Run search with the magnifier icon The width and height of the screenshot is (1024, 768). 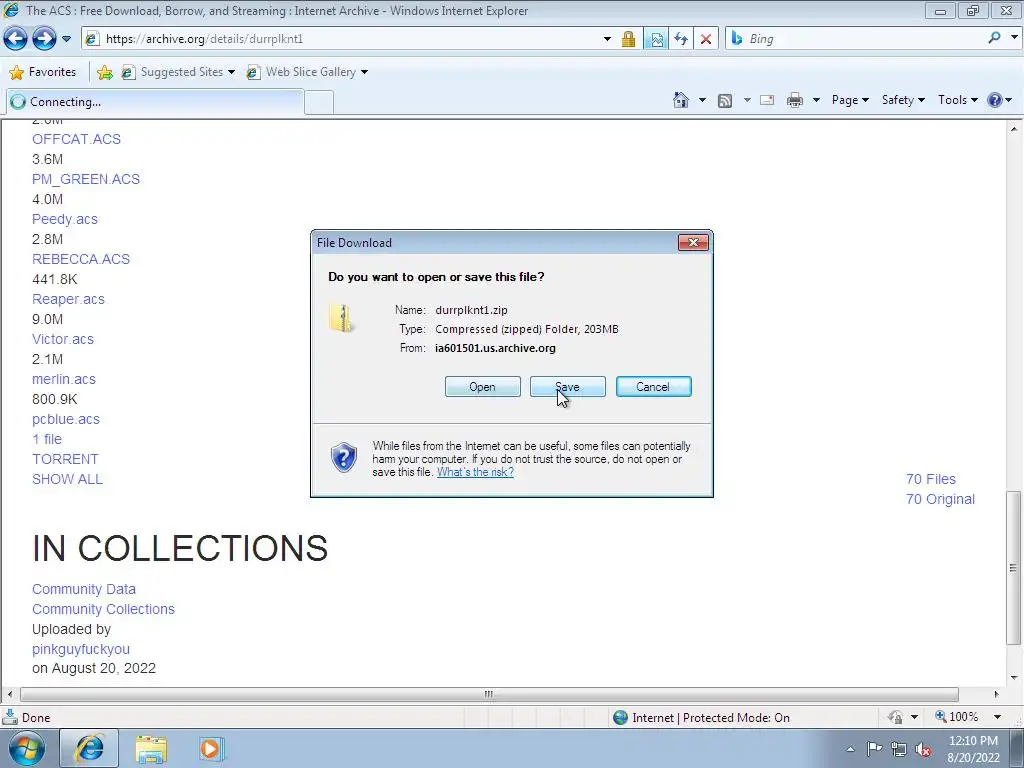click(995, 38)
